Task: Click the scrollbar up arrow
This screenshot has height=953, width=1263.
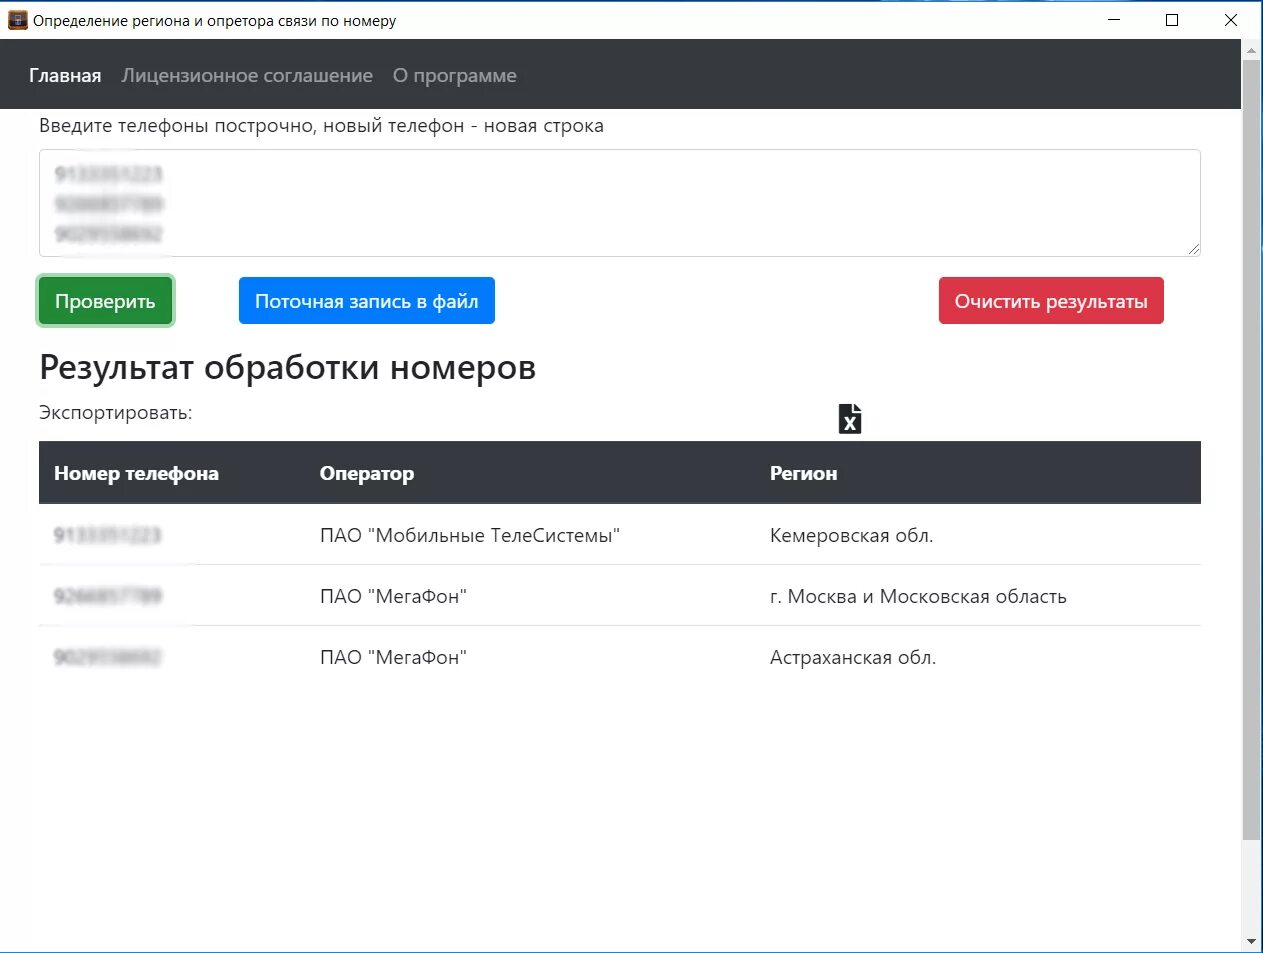Action: [1251, 49]
